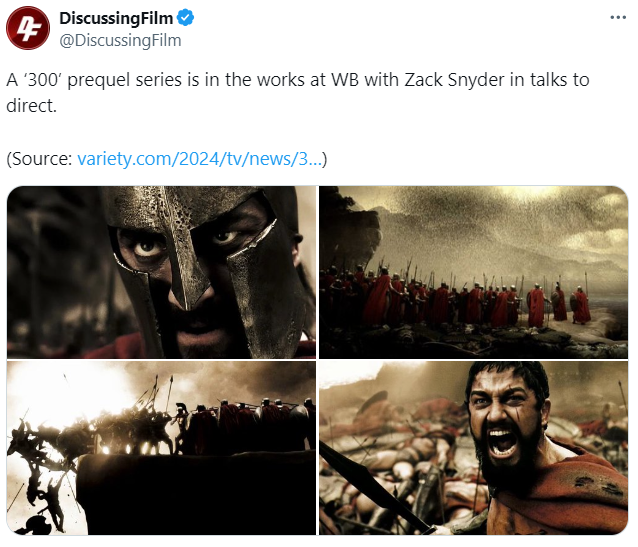Click the tweet text about '300' prequel
The height and width of the screenshot is (547, 638).
297,92
